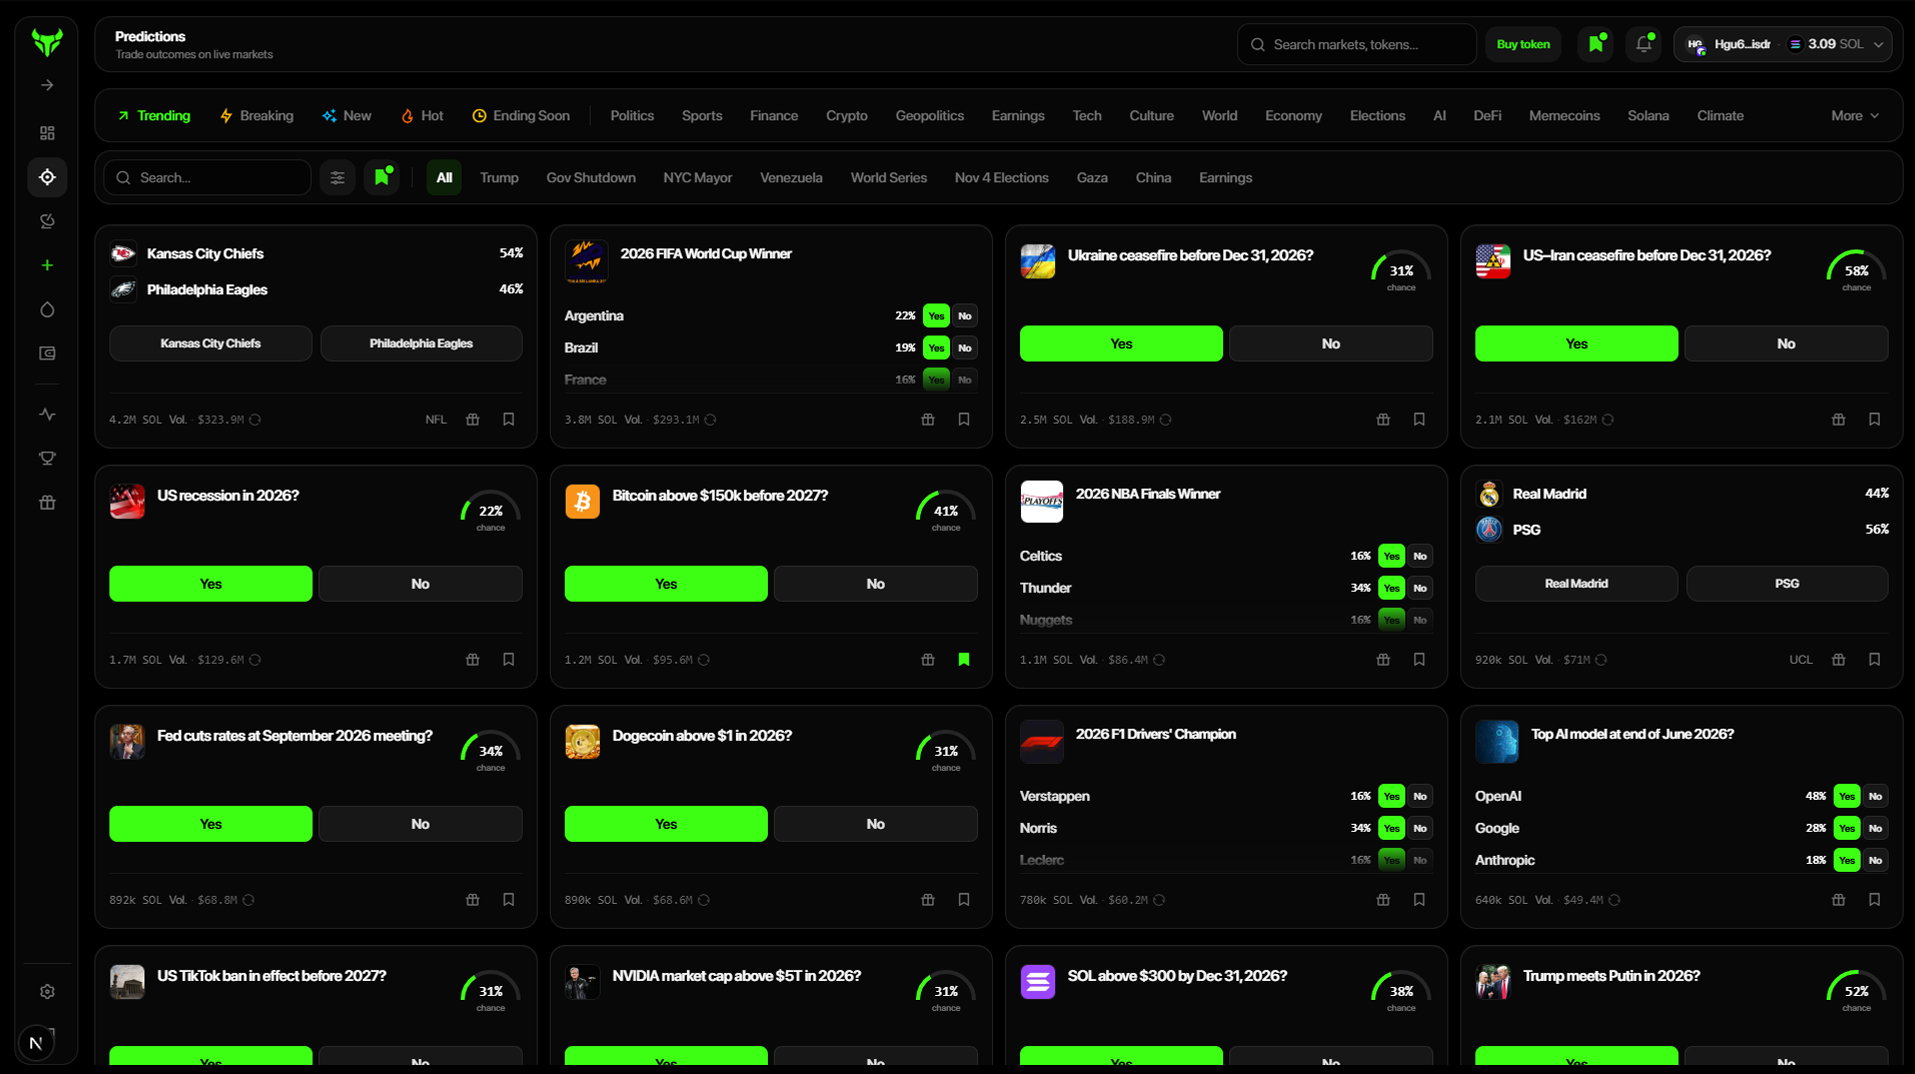Image resolution: width=1915 pixels, height=1074 pixels.
Task: Click the green plus icon in sidebar
Action: 47,265
